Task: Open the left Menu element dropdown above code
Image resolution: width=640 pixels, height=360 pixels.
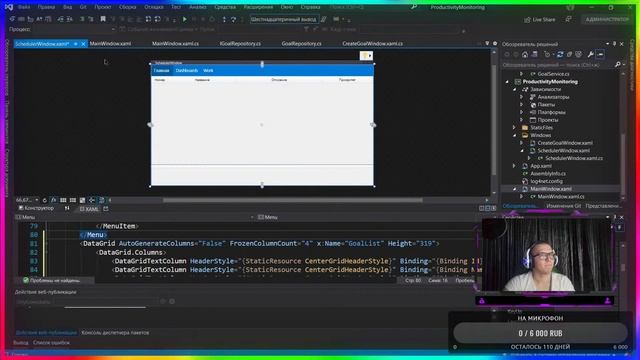Action: click(135, 217)
